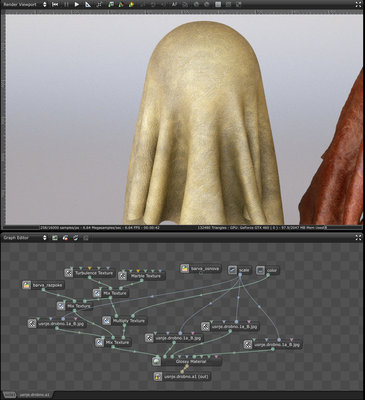Select the Marble Texture node

142,276
